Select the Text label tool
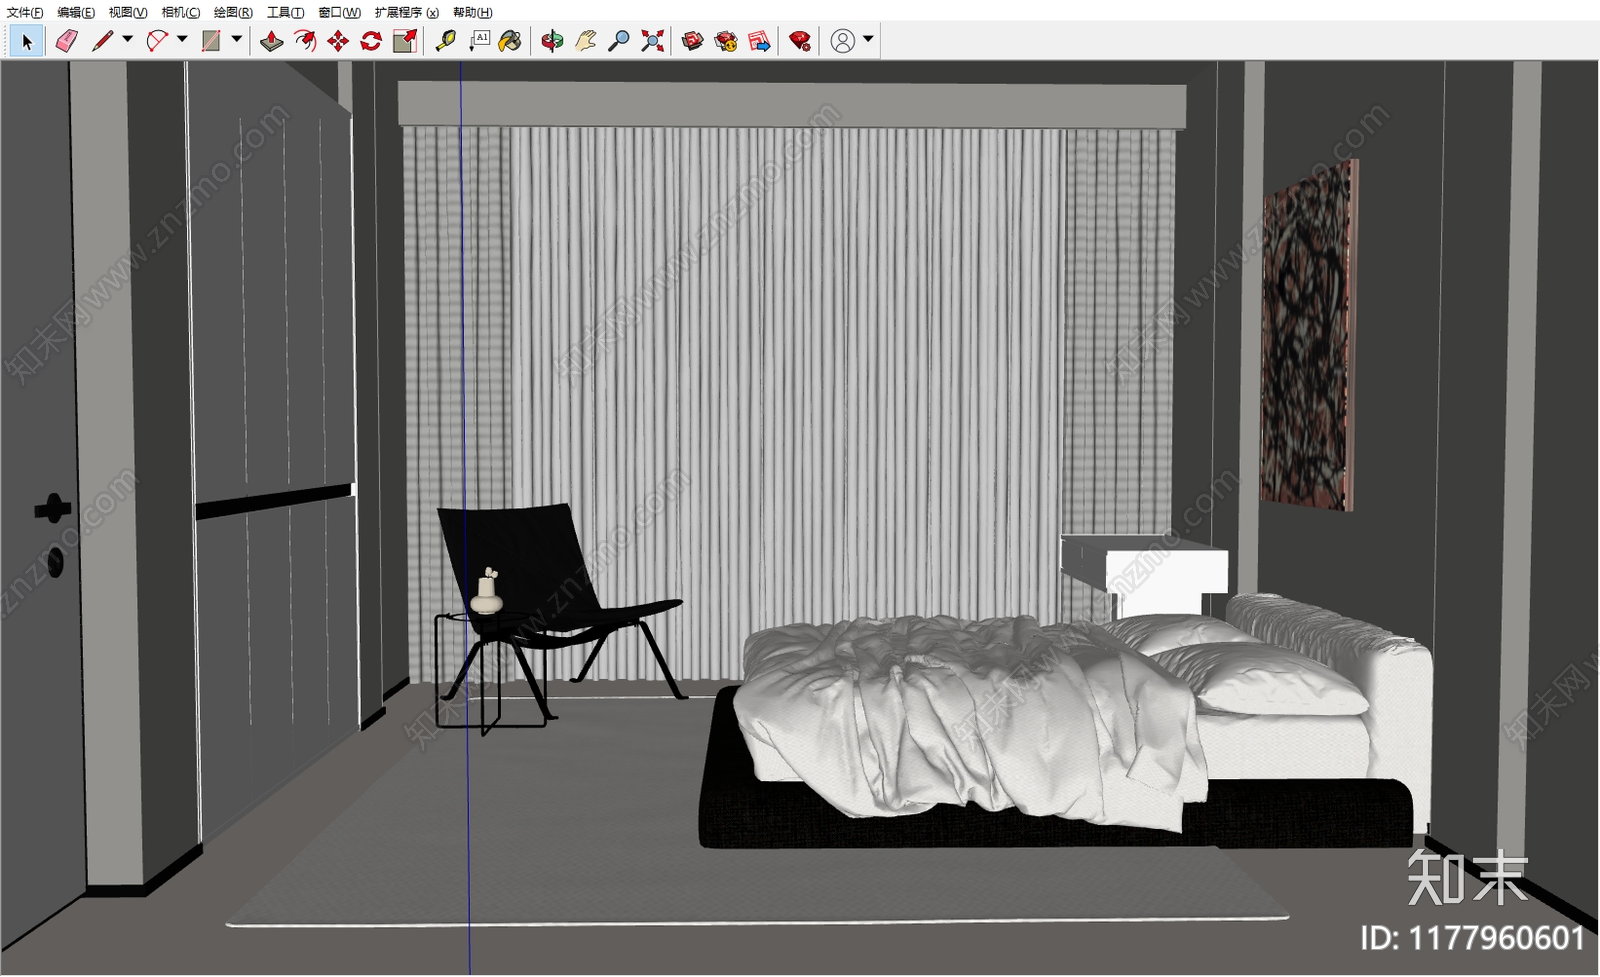The image size is (1600, 977). click(479, 41)
